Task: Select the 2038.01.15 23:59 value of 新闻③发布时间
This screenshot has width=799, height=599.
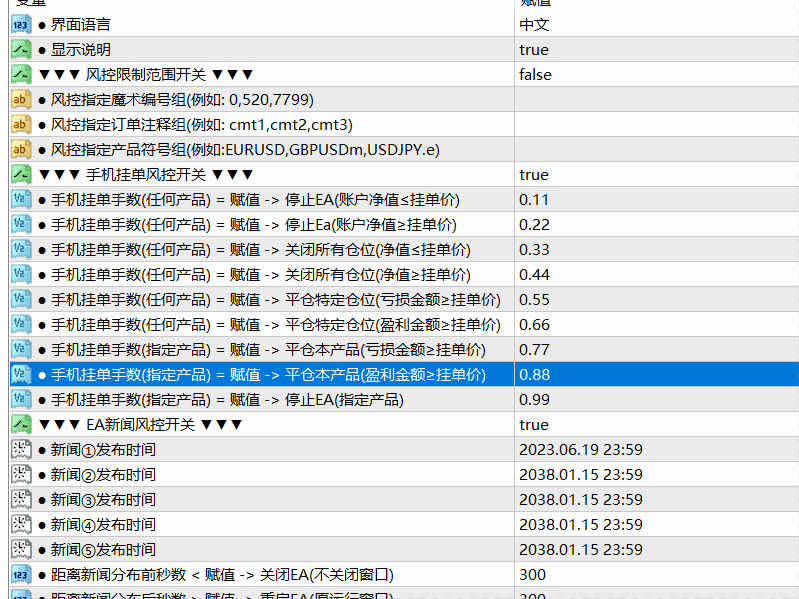Action: click(x=581, y=499)
